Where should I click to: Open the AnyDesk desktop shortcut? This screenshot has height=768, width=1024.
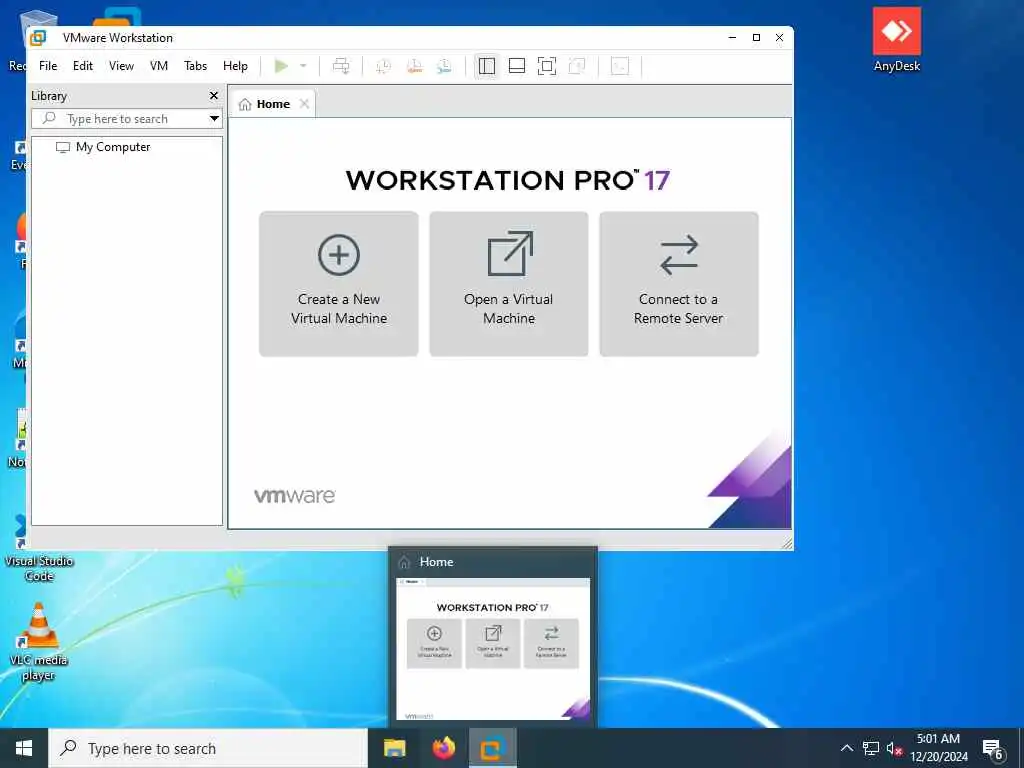click(897, 39)
